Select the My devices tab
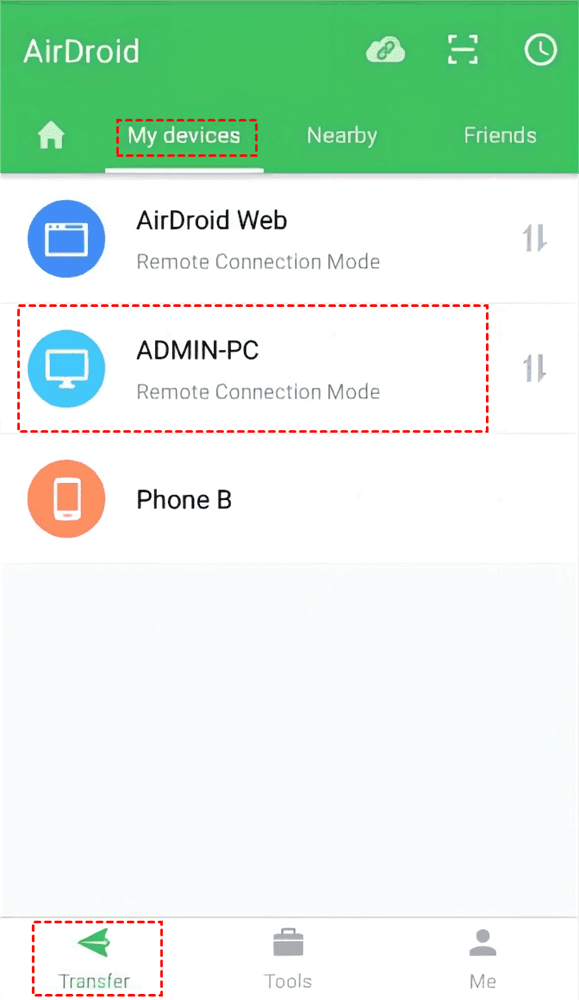Screen dimensions: 579x1000 184,136
